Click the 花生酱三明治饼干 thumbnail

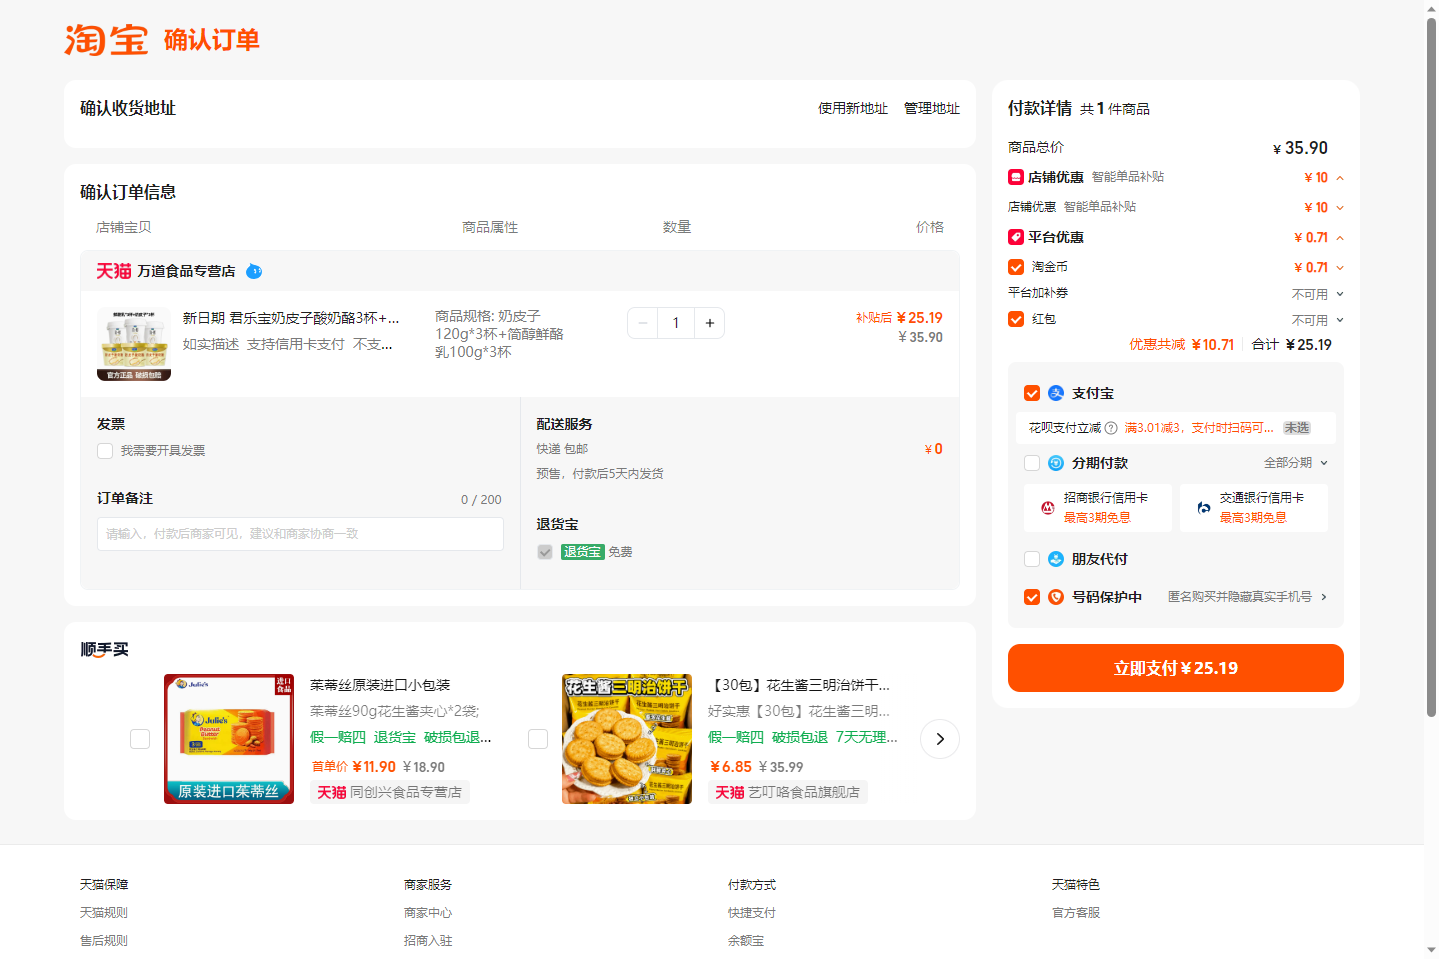(627, 739)
